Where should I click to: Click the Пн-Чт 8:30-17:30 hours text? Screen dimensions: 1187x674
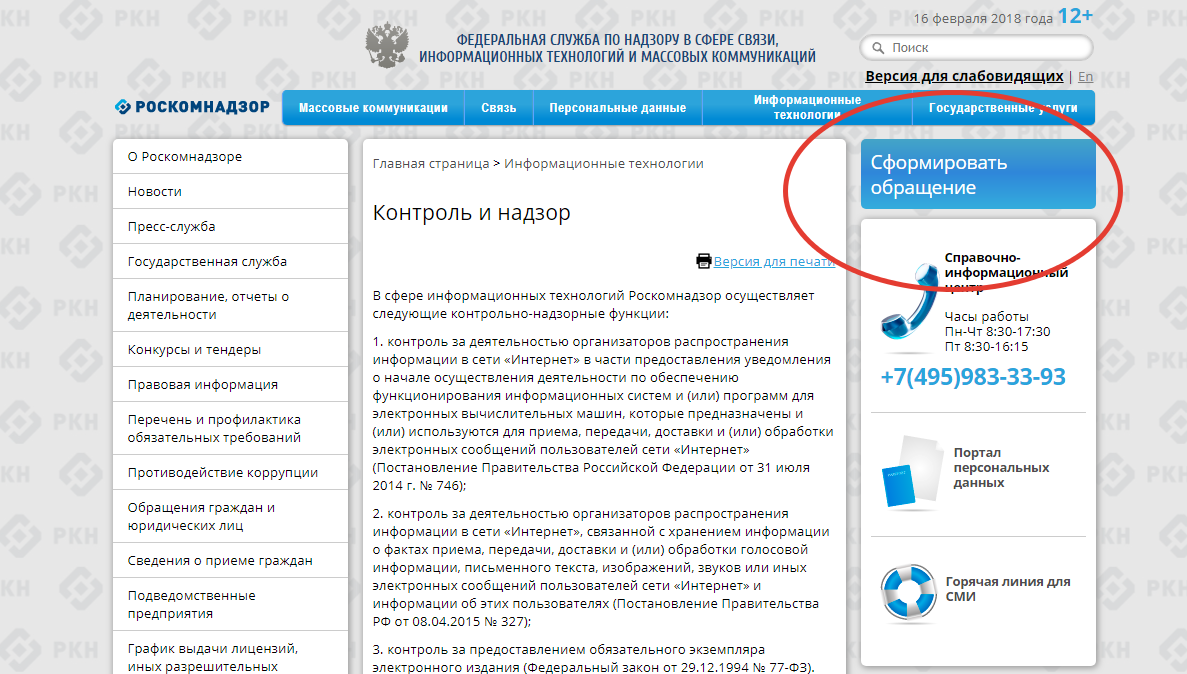tap(997, 332)
